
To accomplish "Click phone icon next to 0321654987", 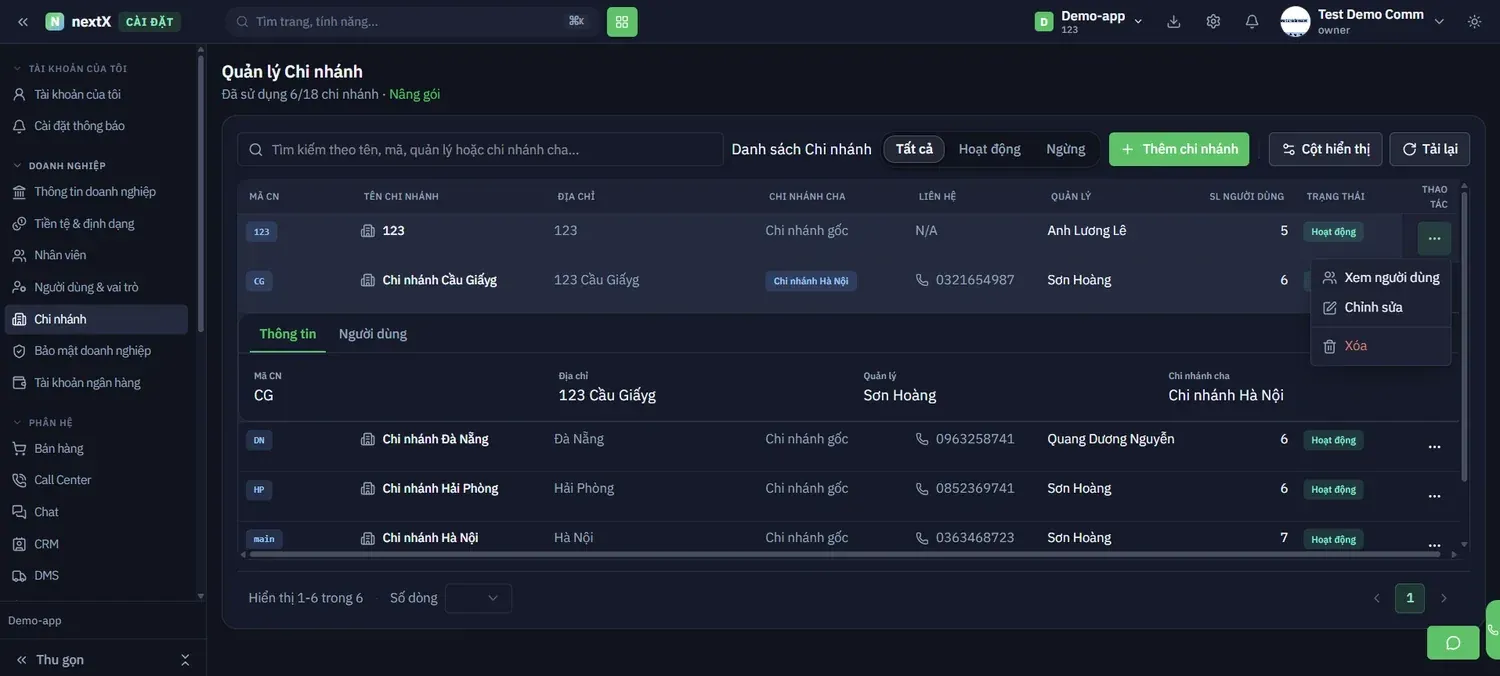I will click(x=922, y=280).
